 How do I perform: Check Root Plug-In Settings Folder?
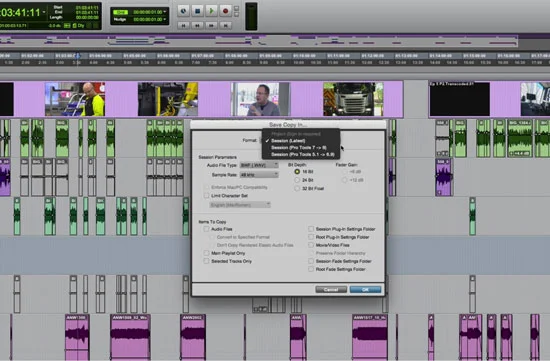pos(311,237)
